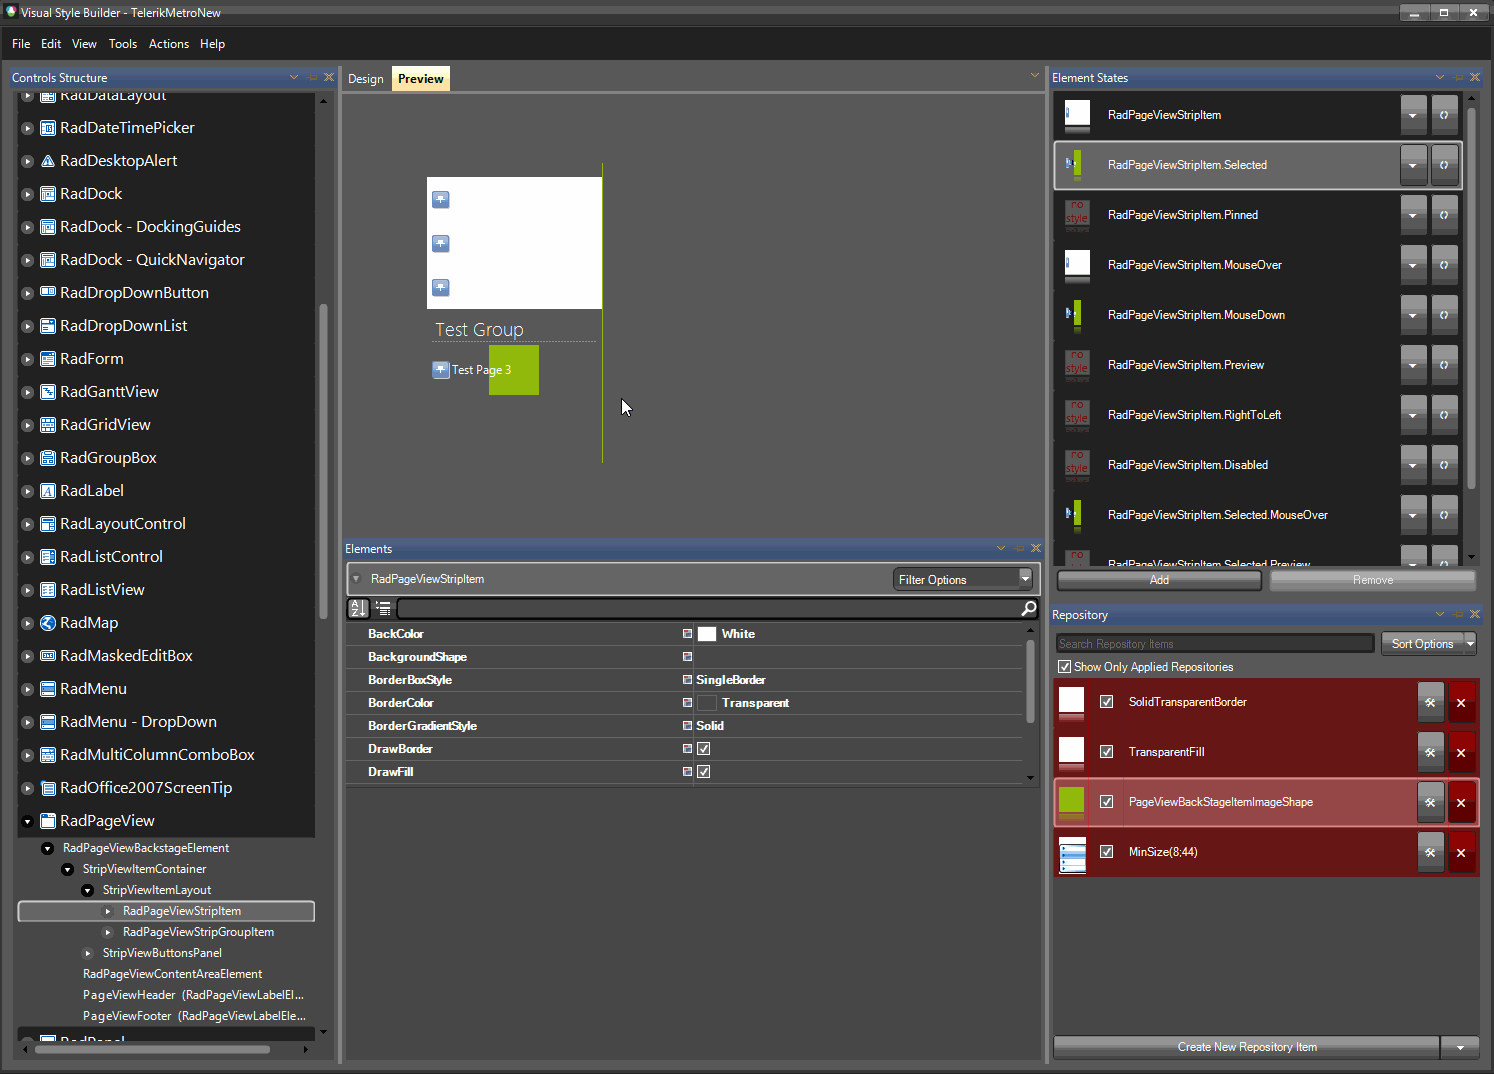Collapse the RadPageView tree node
Image resolution: width=1494 pixels, height=1074 pixels.
pyautogui.click(x=28, y=822)
